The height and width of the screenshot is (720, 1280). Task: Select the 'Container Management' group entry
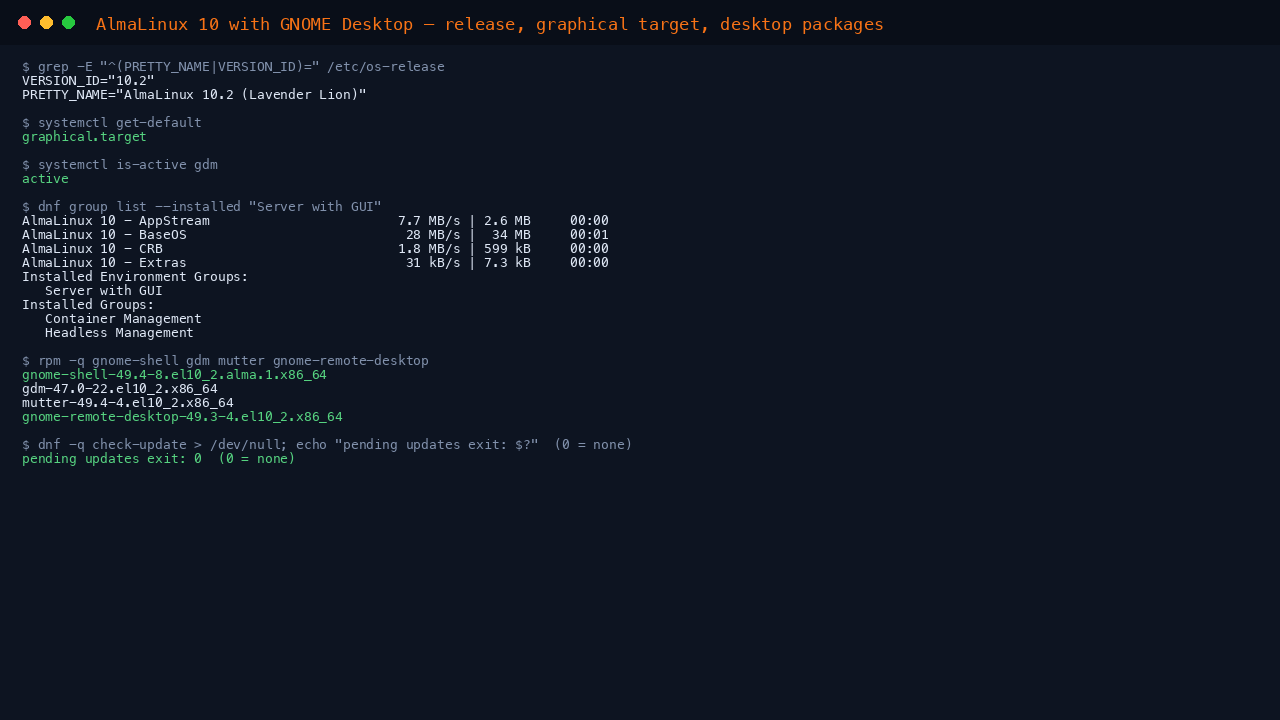click(123, 319)
